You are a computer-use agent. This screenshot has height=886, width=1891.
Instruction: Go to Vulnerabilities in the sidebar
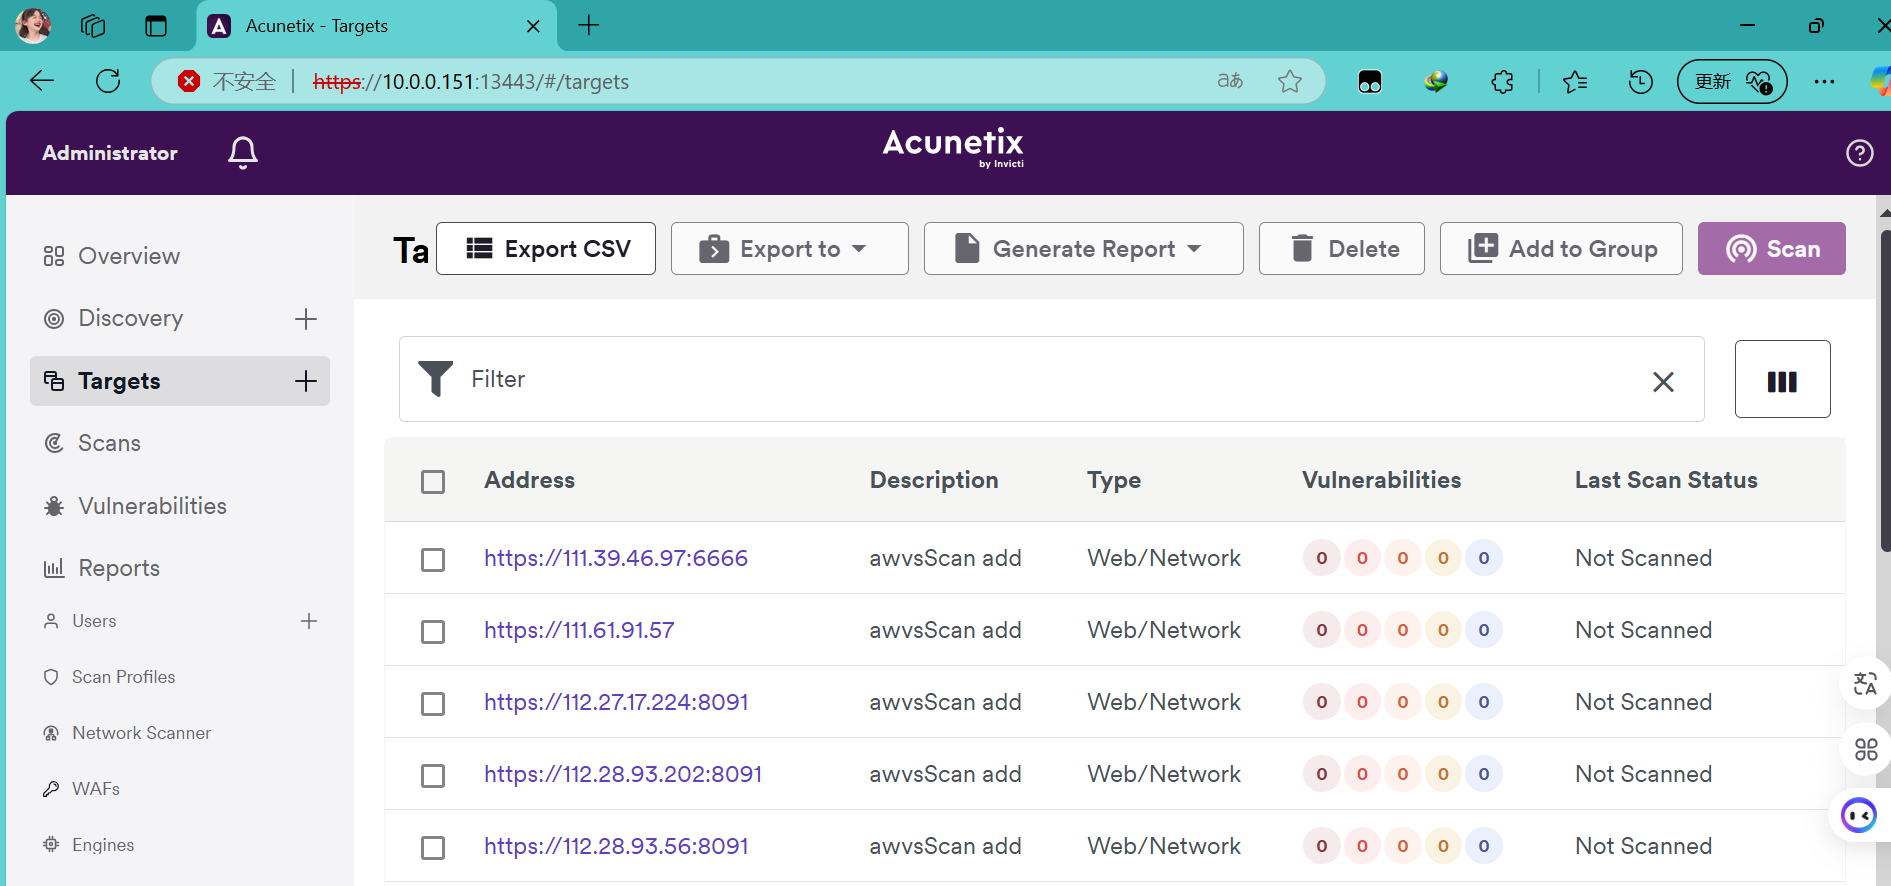[x=152, y=506]
